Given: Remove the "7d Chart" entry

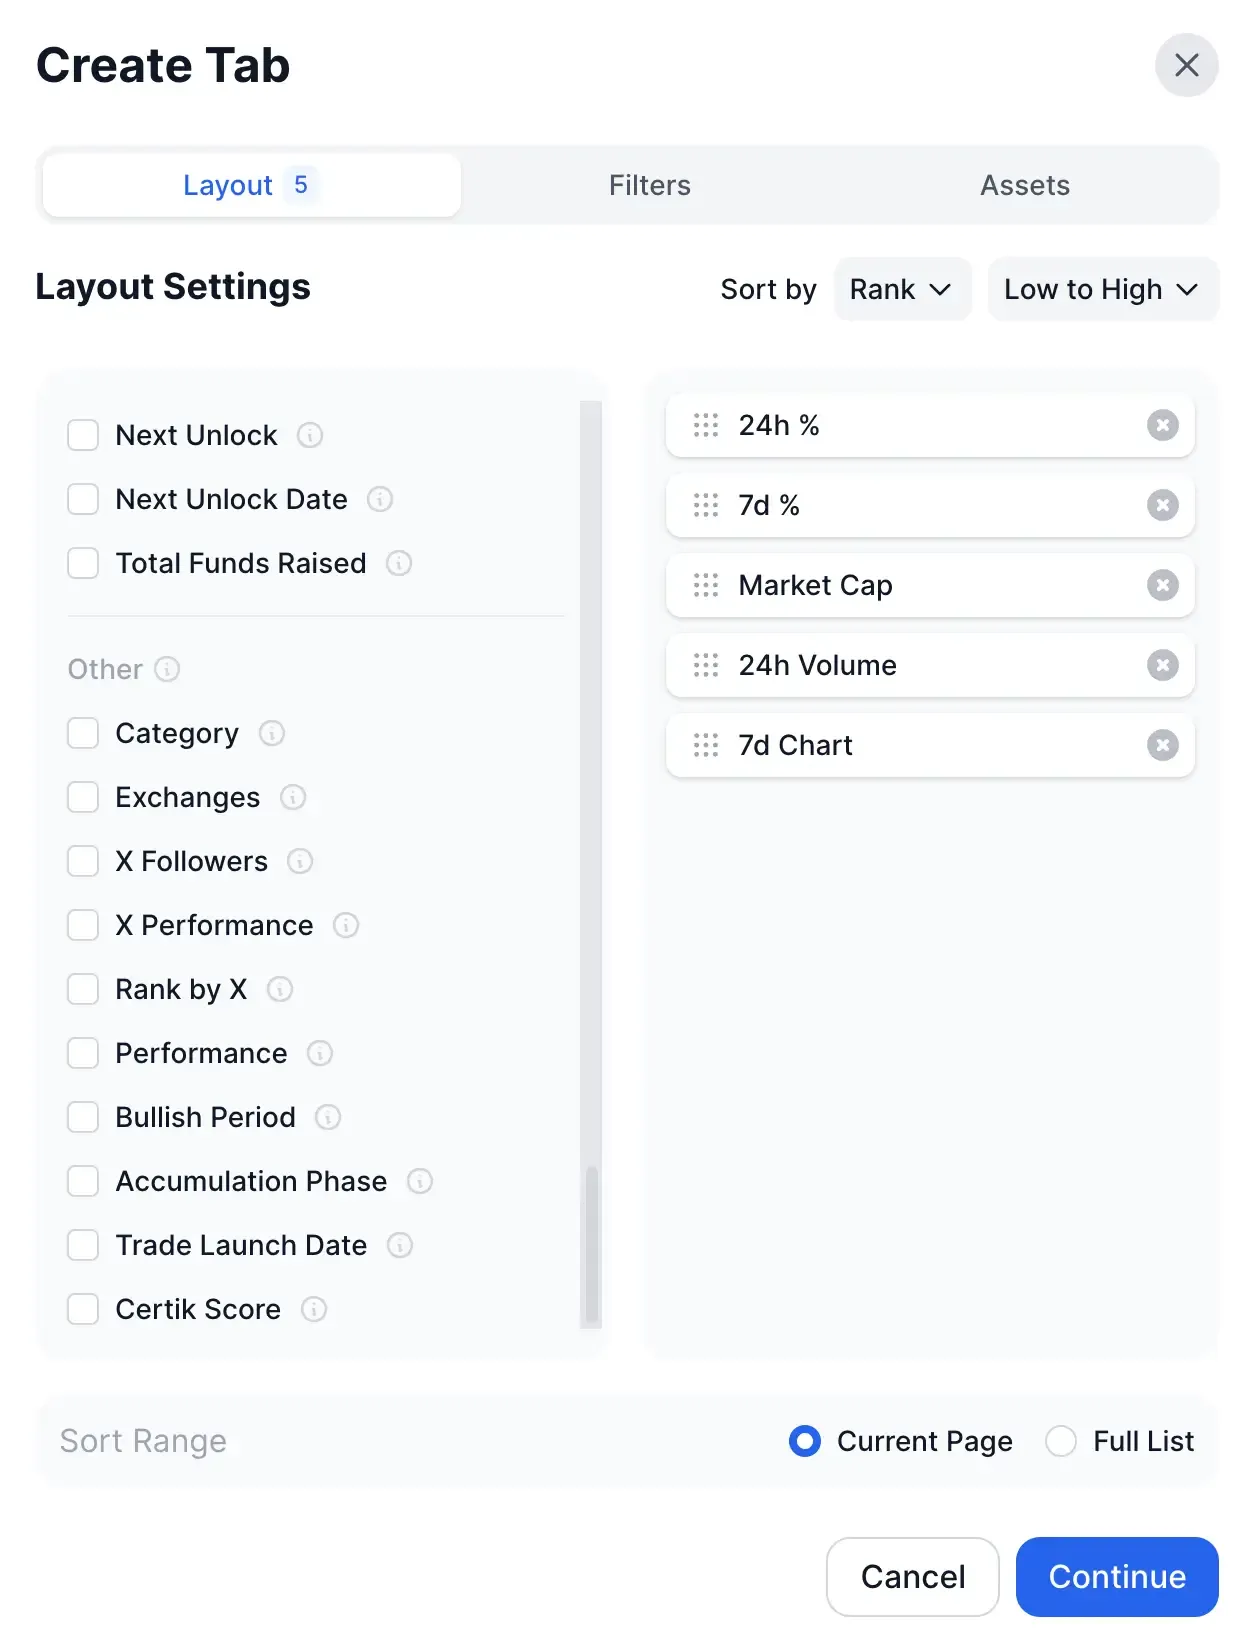Looking at the screenshot, I should point(1162,745).
